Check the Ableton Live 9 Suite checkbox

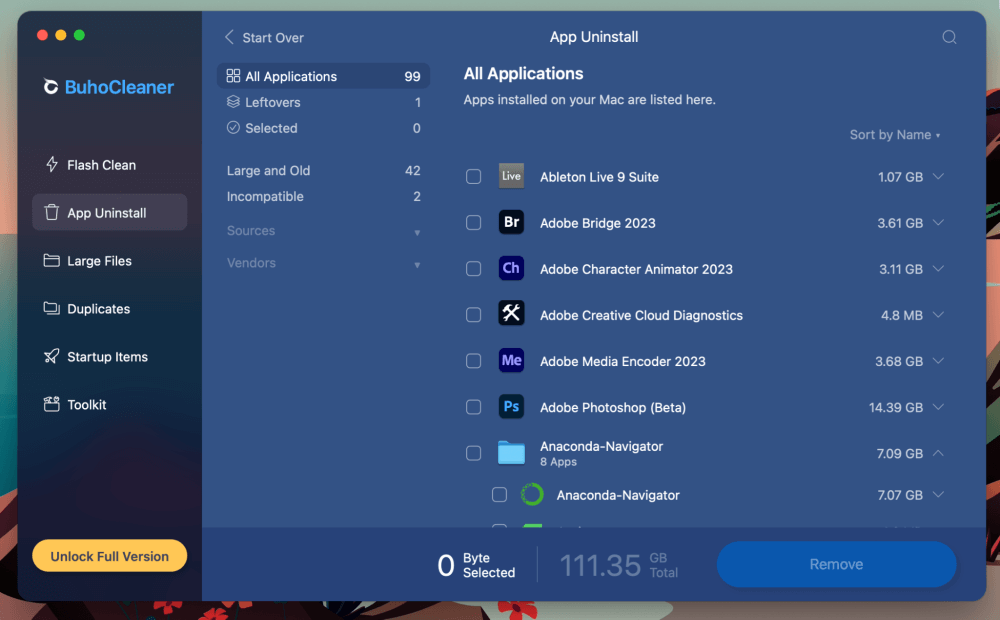[473, 177]
